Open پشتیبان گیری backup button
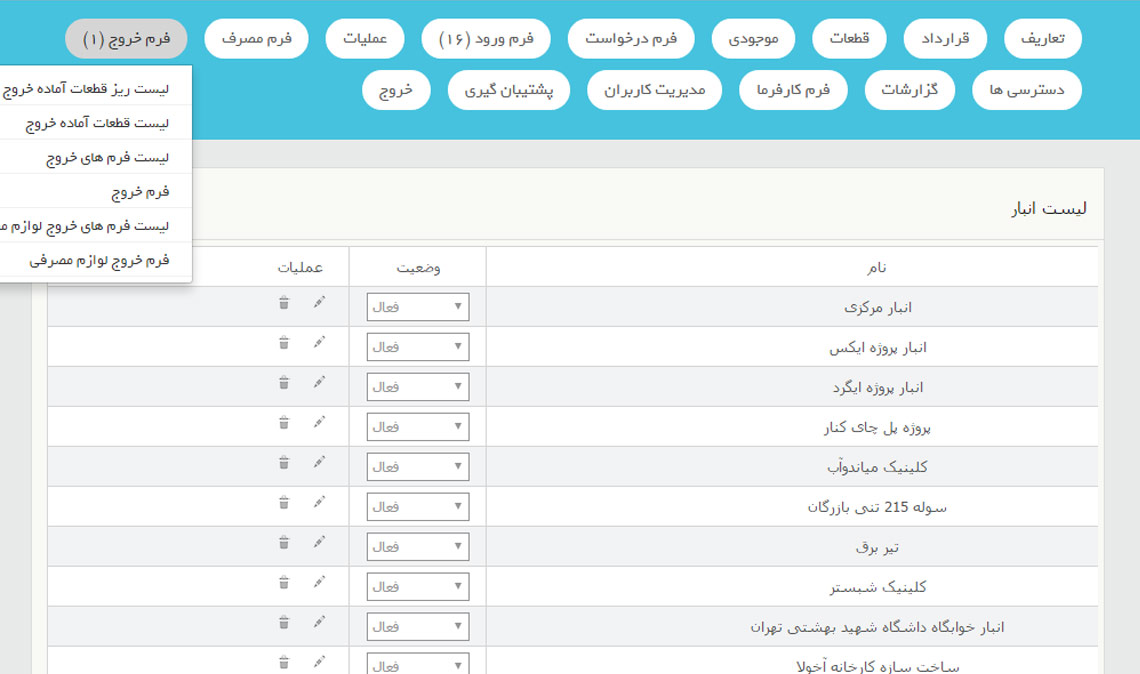The height and width of the screenshot is (674, 1140). point(509,90)
